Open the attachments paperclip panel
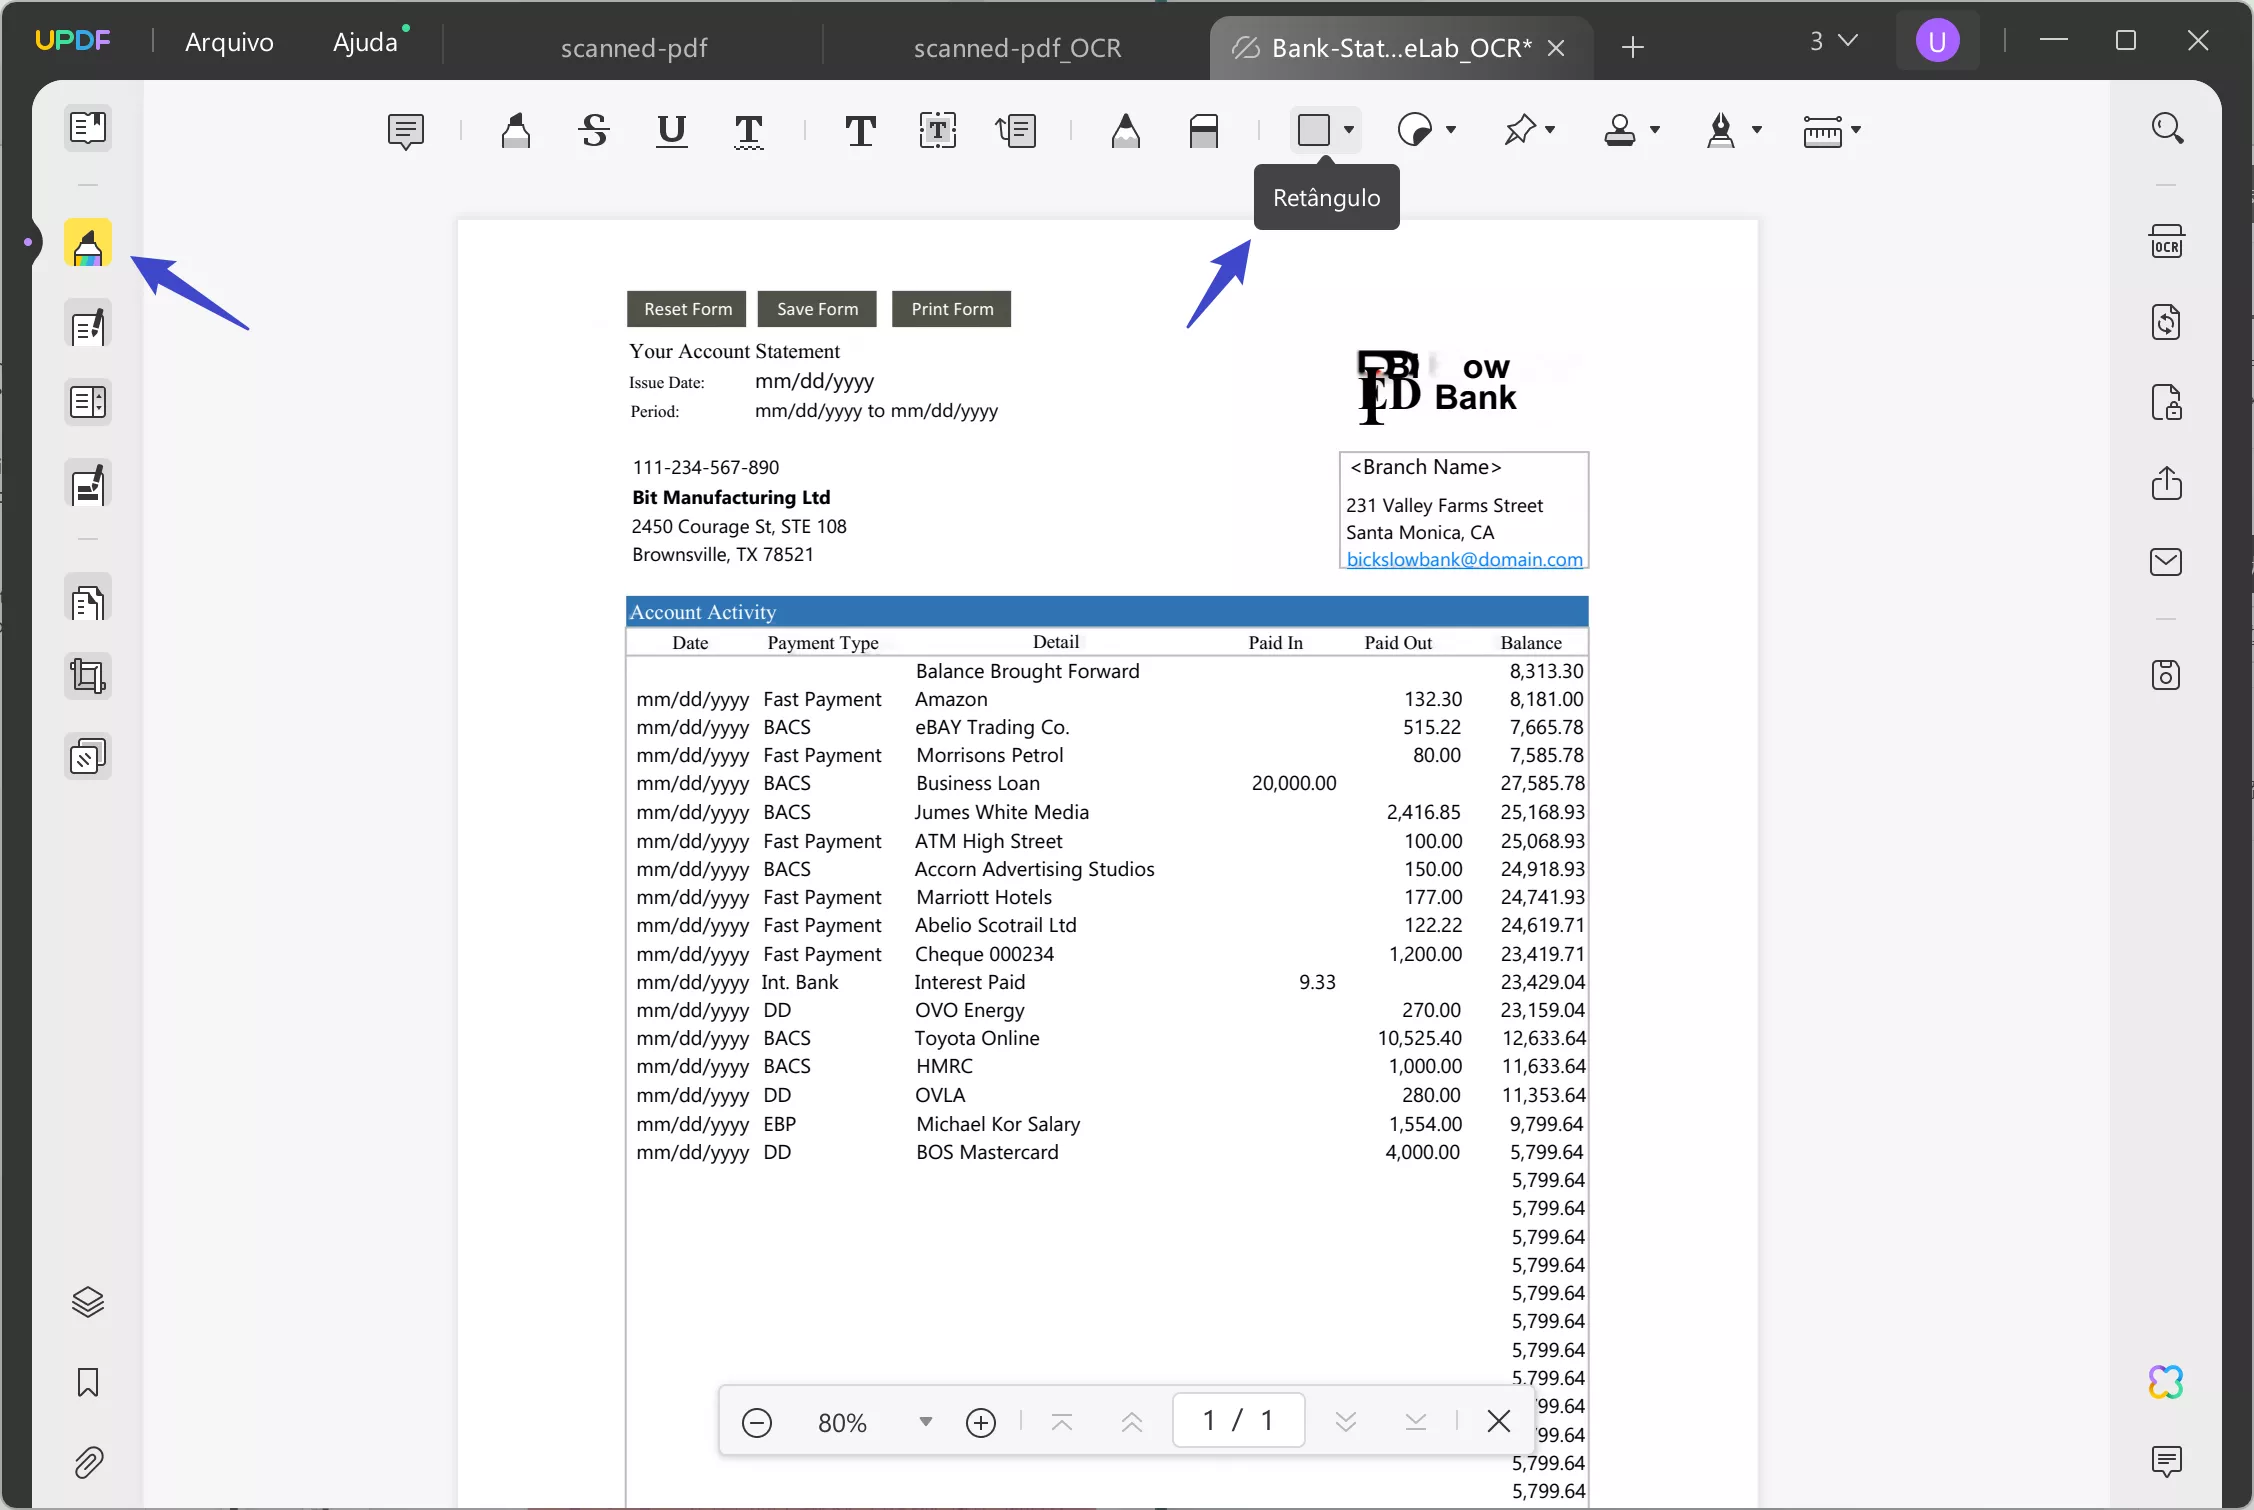2254x1510 pixels. tap(88, 1462)
